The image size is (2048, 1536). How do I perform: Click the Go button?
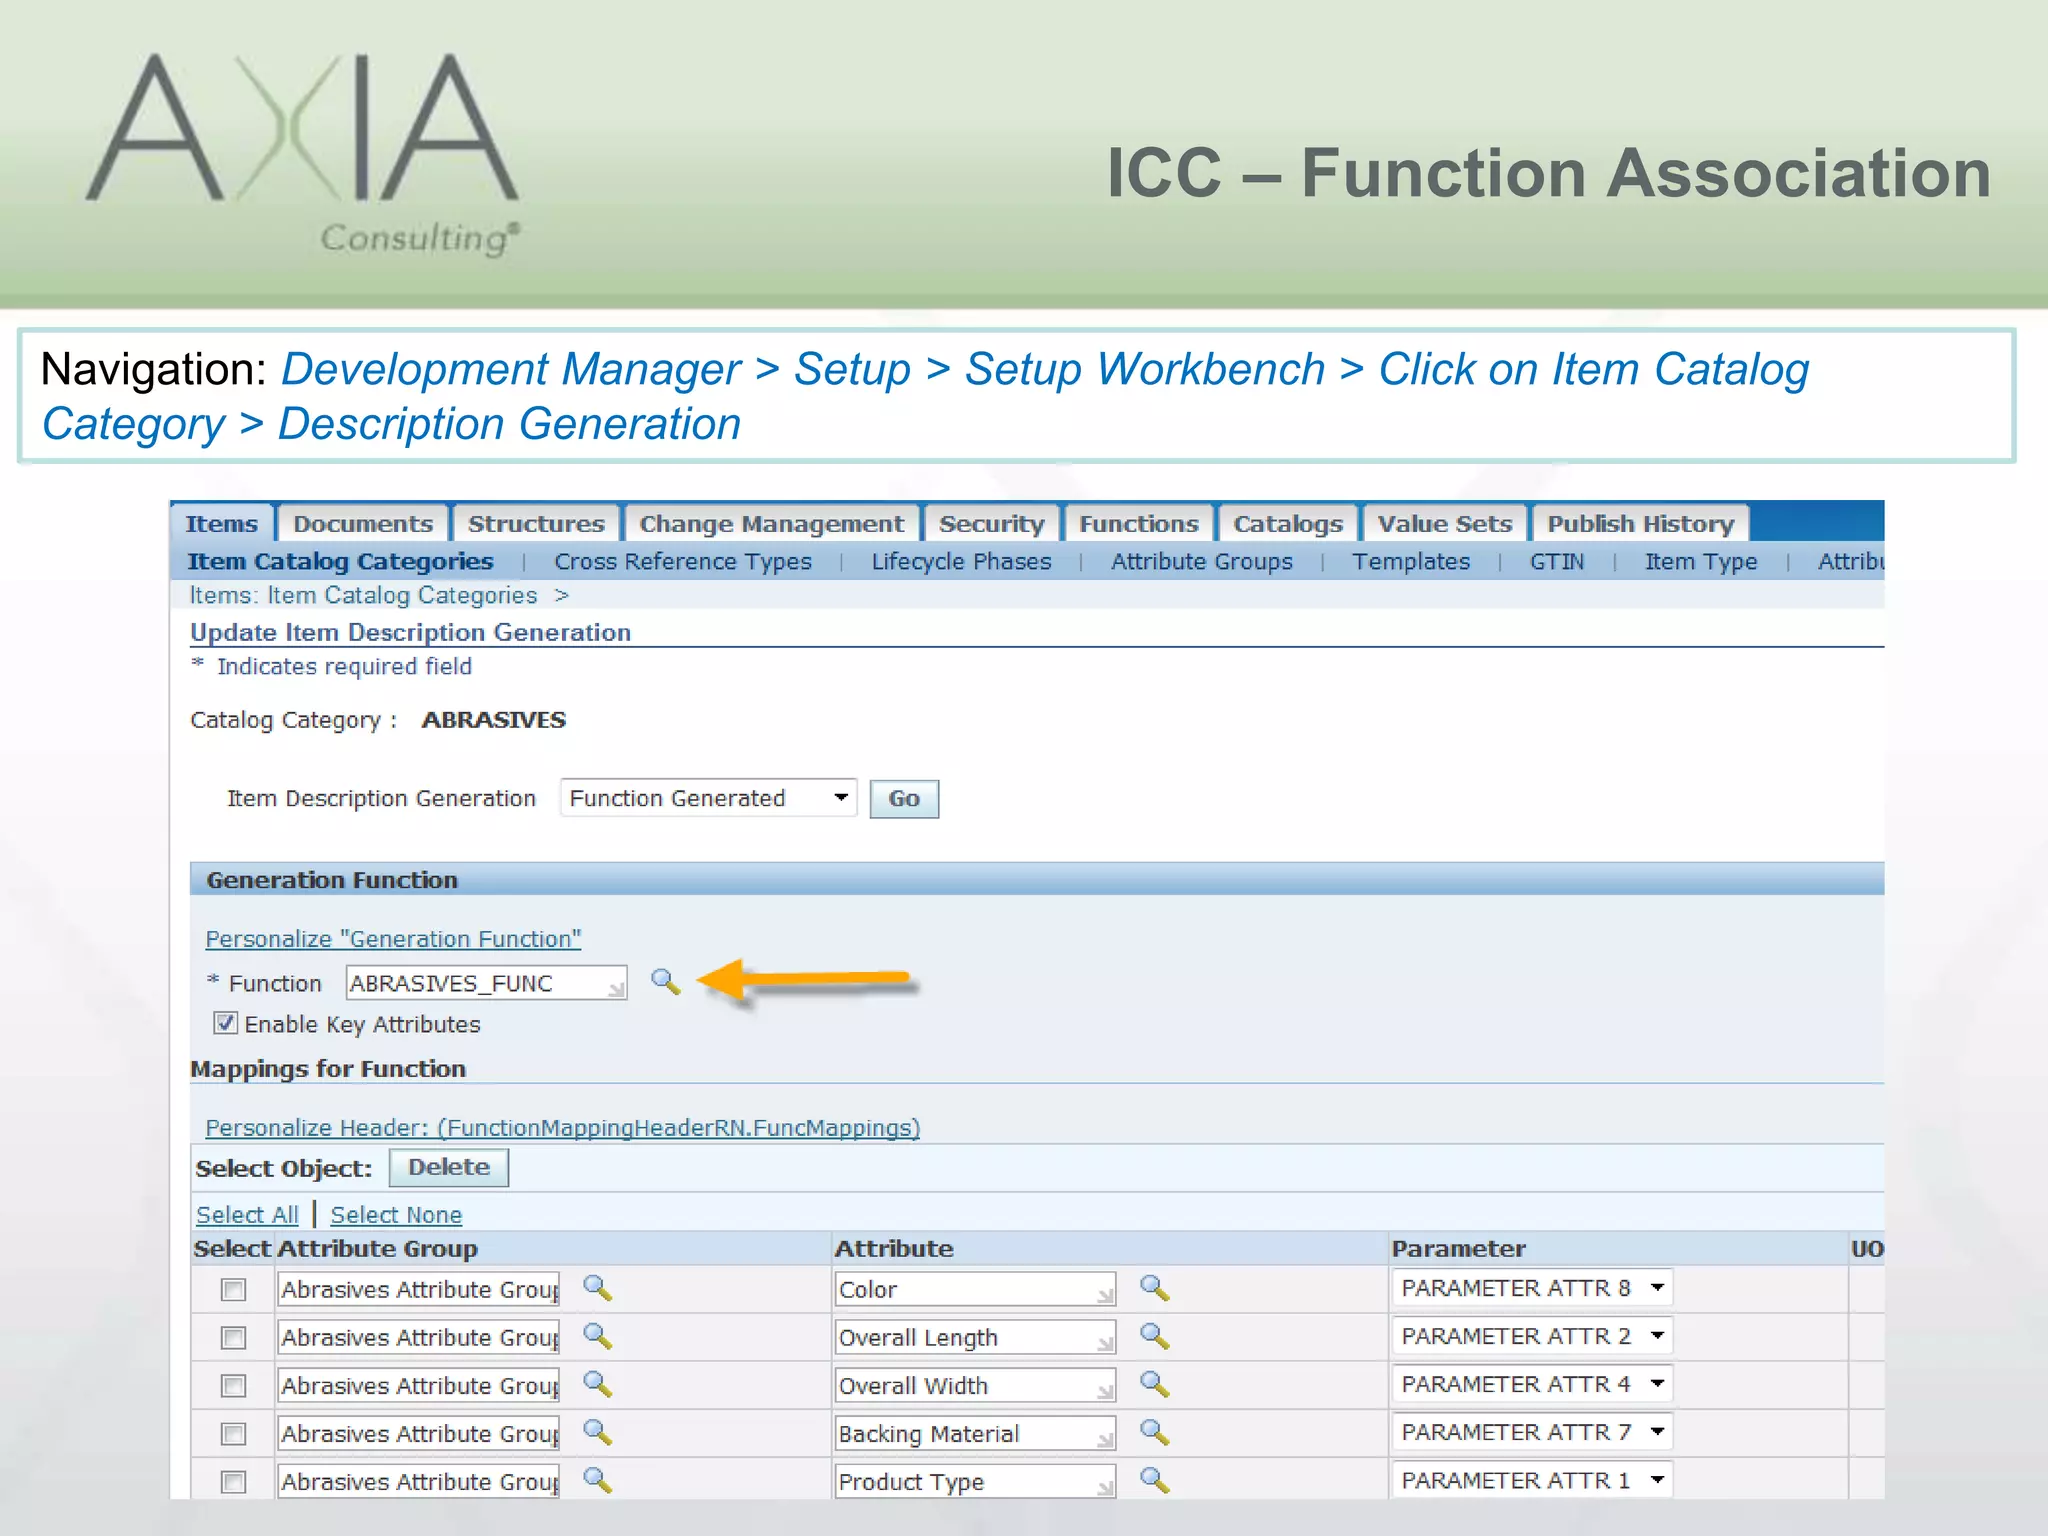click(904, 799)
